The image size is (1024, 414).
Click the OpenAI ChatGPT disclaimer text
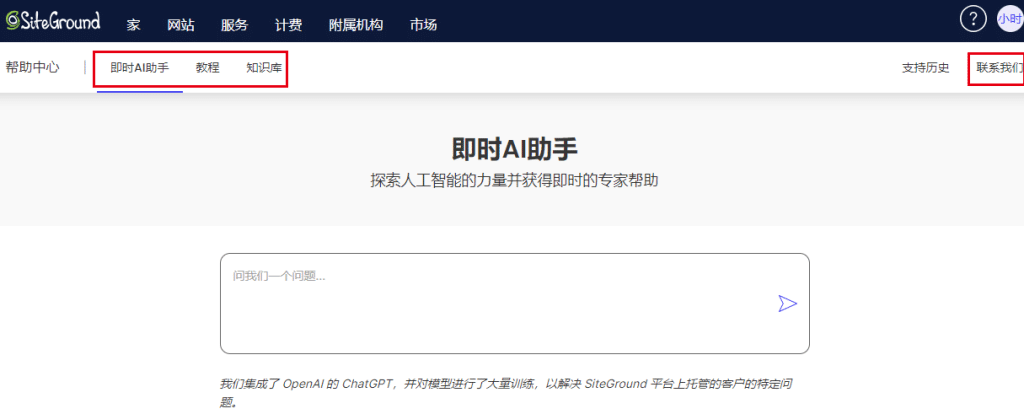[x=506, y=392]
